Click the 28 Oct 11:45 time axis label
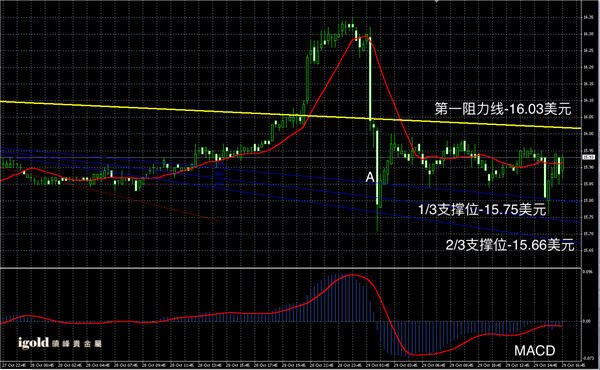600x370 pixels. (x=181, y=365)
